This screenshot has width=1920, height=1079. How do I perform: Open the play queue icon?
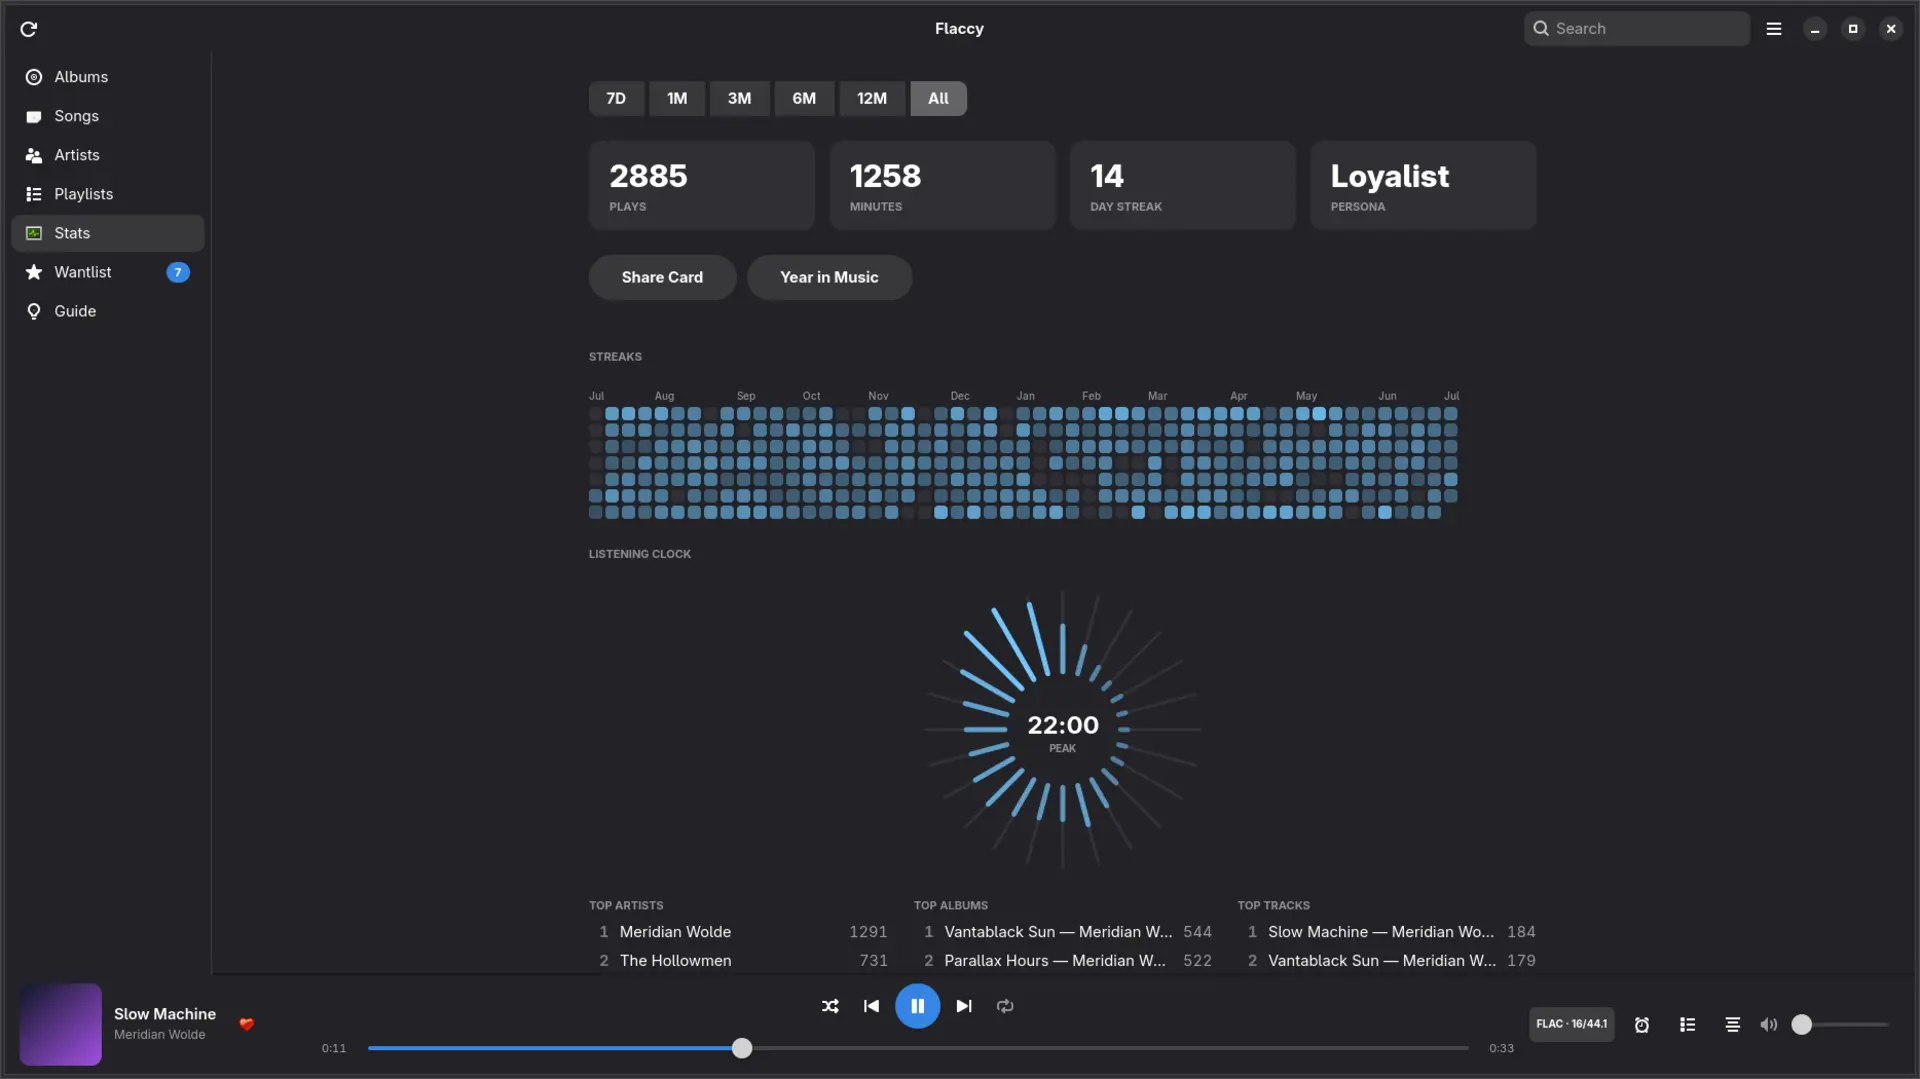(1688, 1025)
